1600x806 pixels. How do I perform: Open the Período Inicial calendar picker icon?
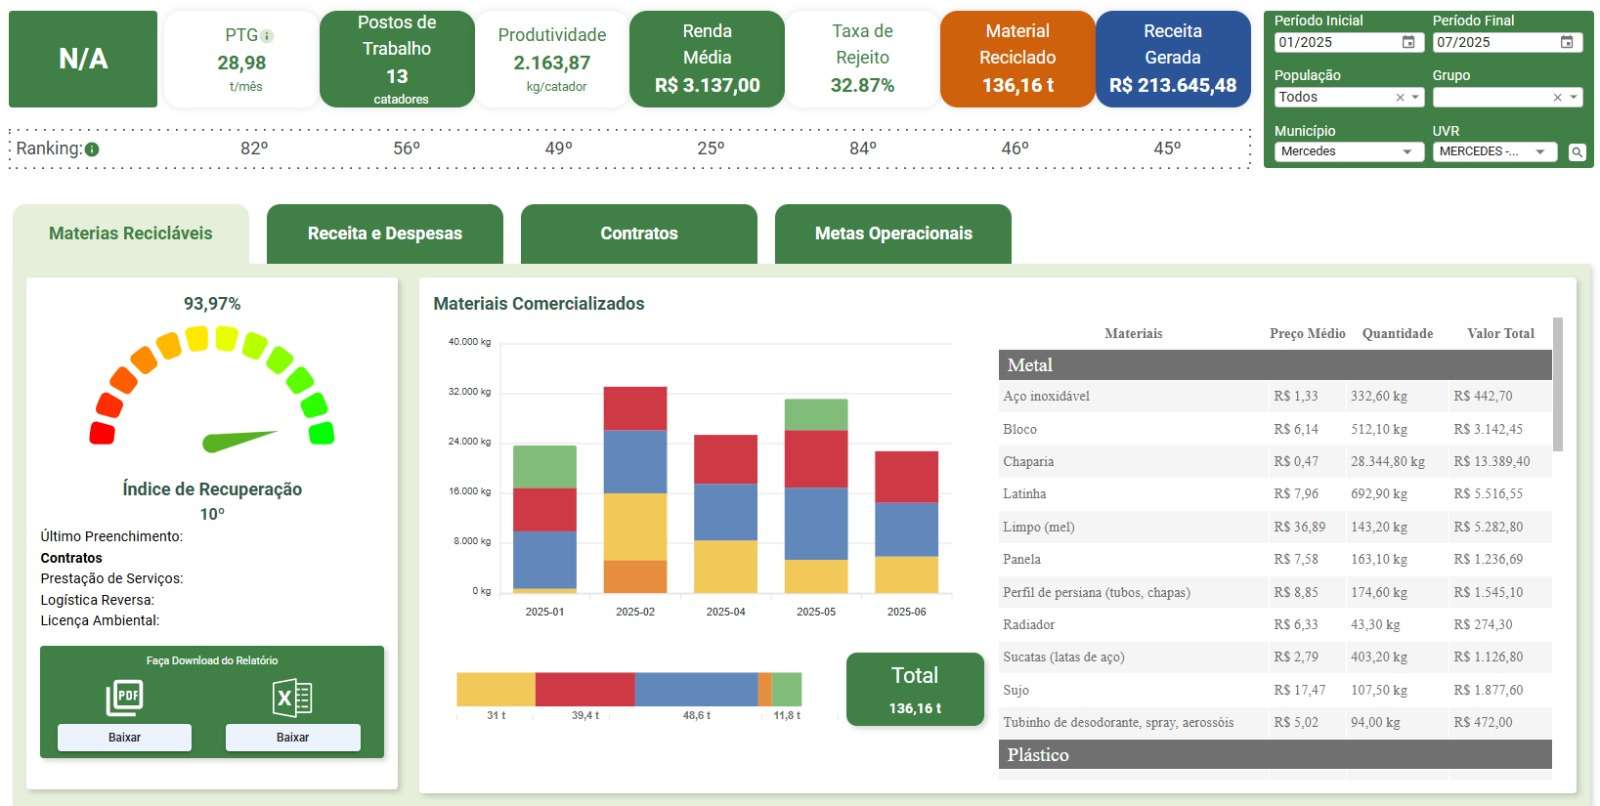point(1408,42)
